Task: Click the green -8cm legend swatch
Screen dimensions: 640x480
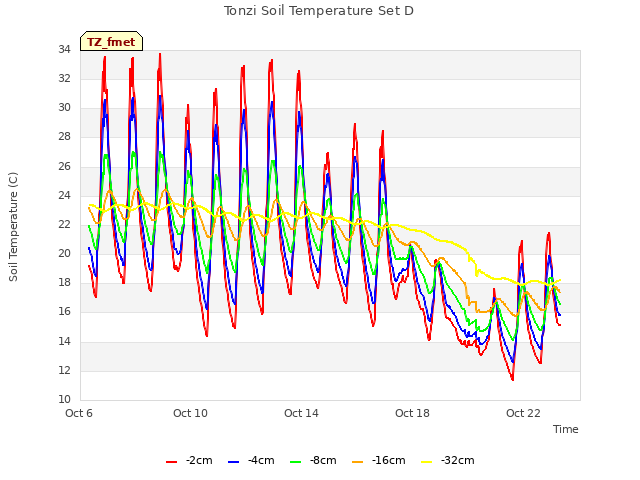Action: tap(296, 461)
